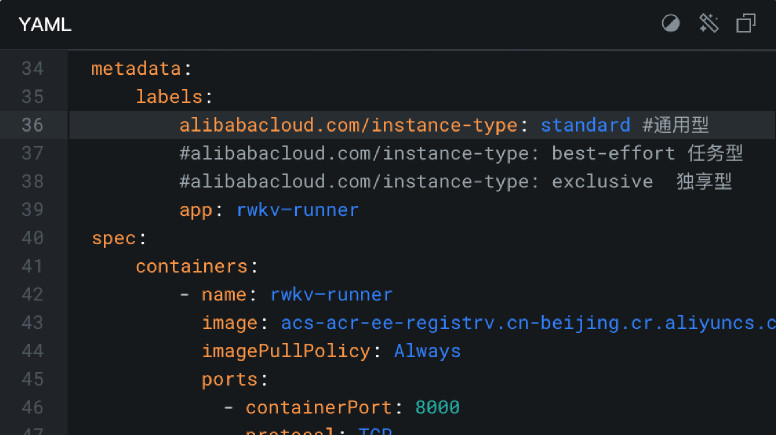Image resolution: width=776 pixels, height=435 pixels.
Task: Click the 'containers' key
Action: pyautogui.click(x=192, y=266)
